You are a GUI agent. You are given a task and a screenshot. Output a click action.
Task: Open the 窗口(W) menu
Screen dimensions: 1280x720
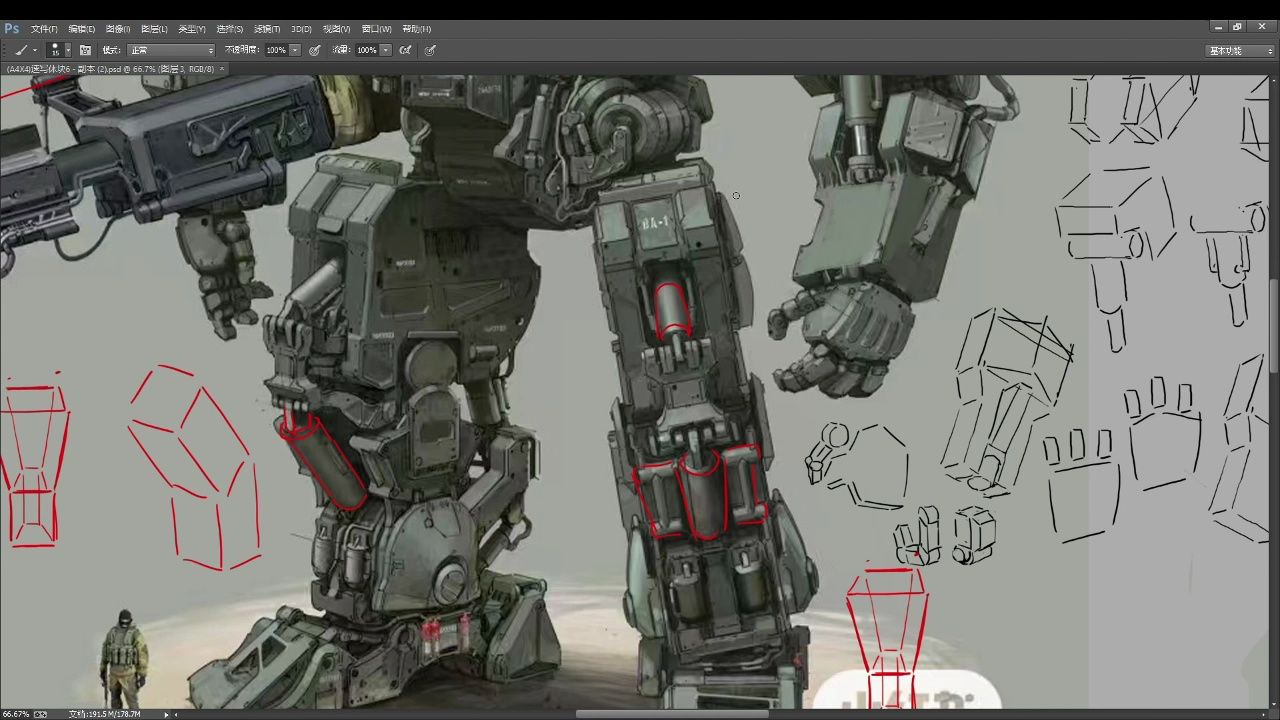point(376,29)
